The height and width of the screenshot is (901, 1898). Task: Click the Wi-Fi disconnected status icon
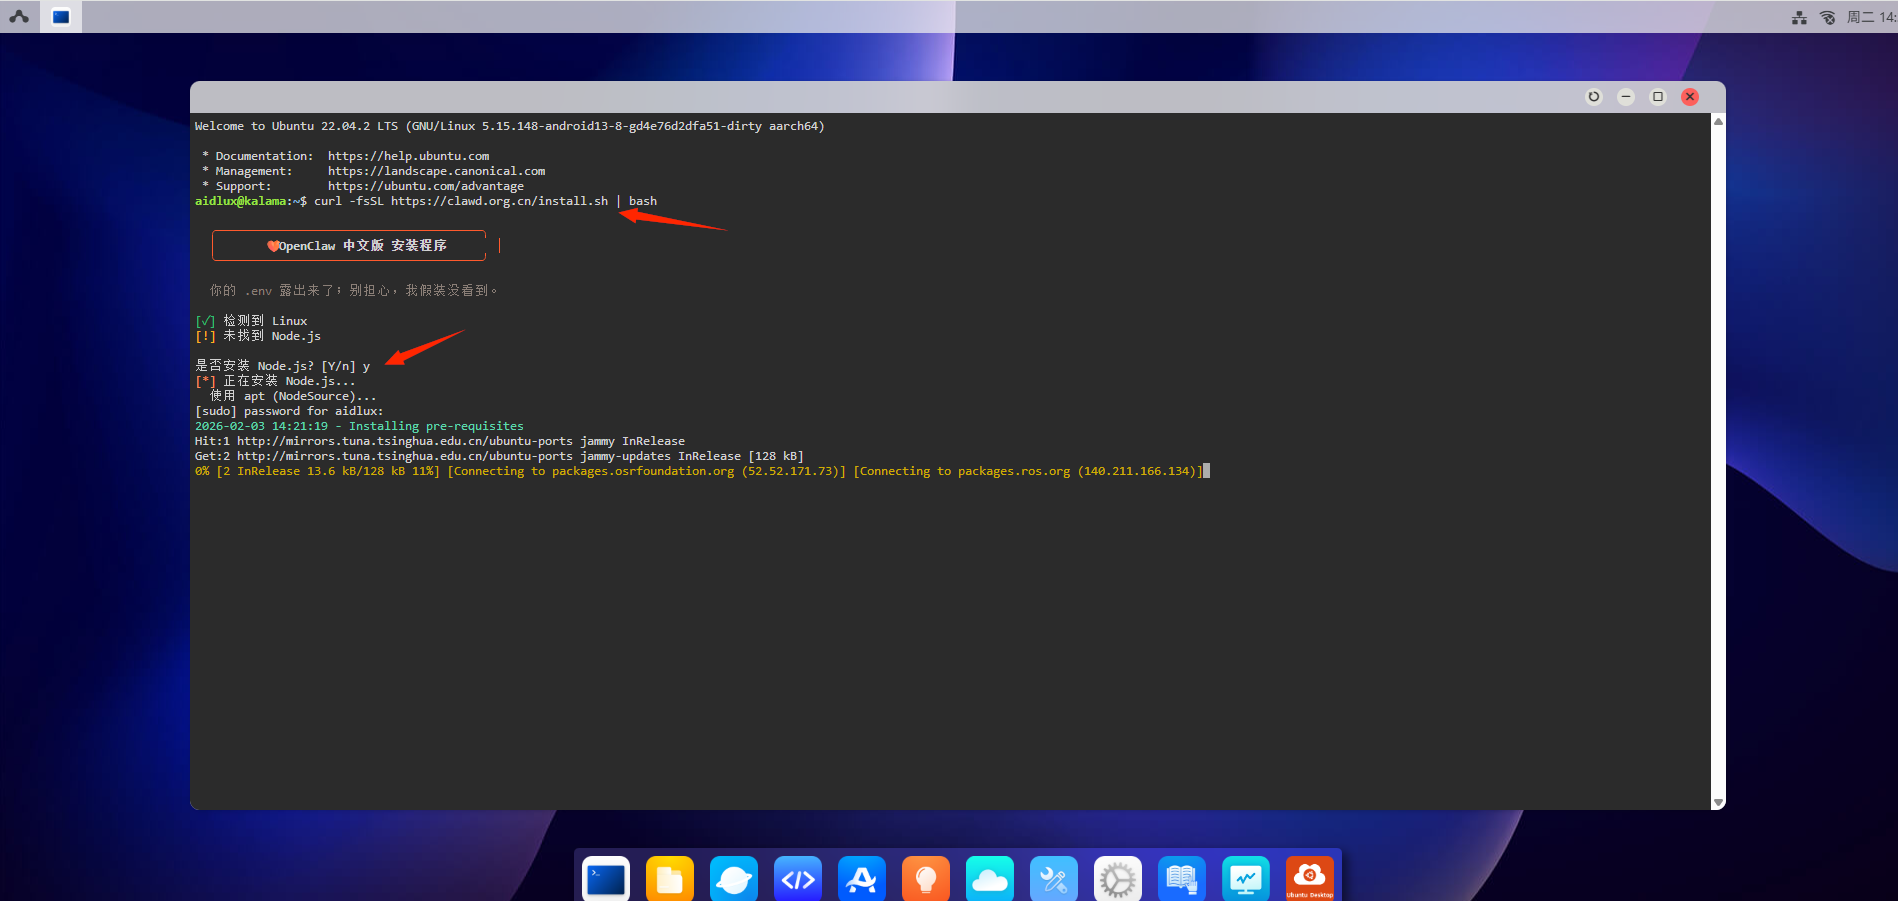click(x=1827, y=17)
